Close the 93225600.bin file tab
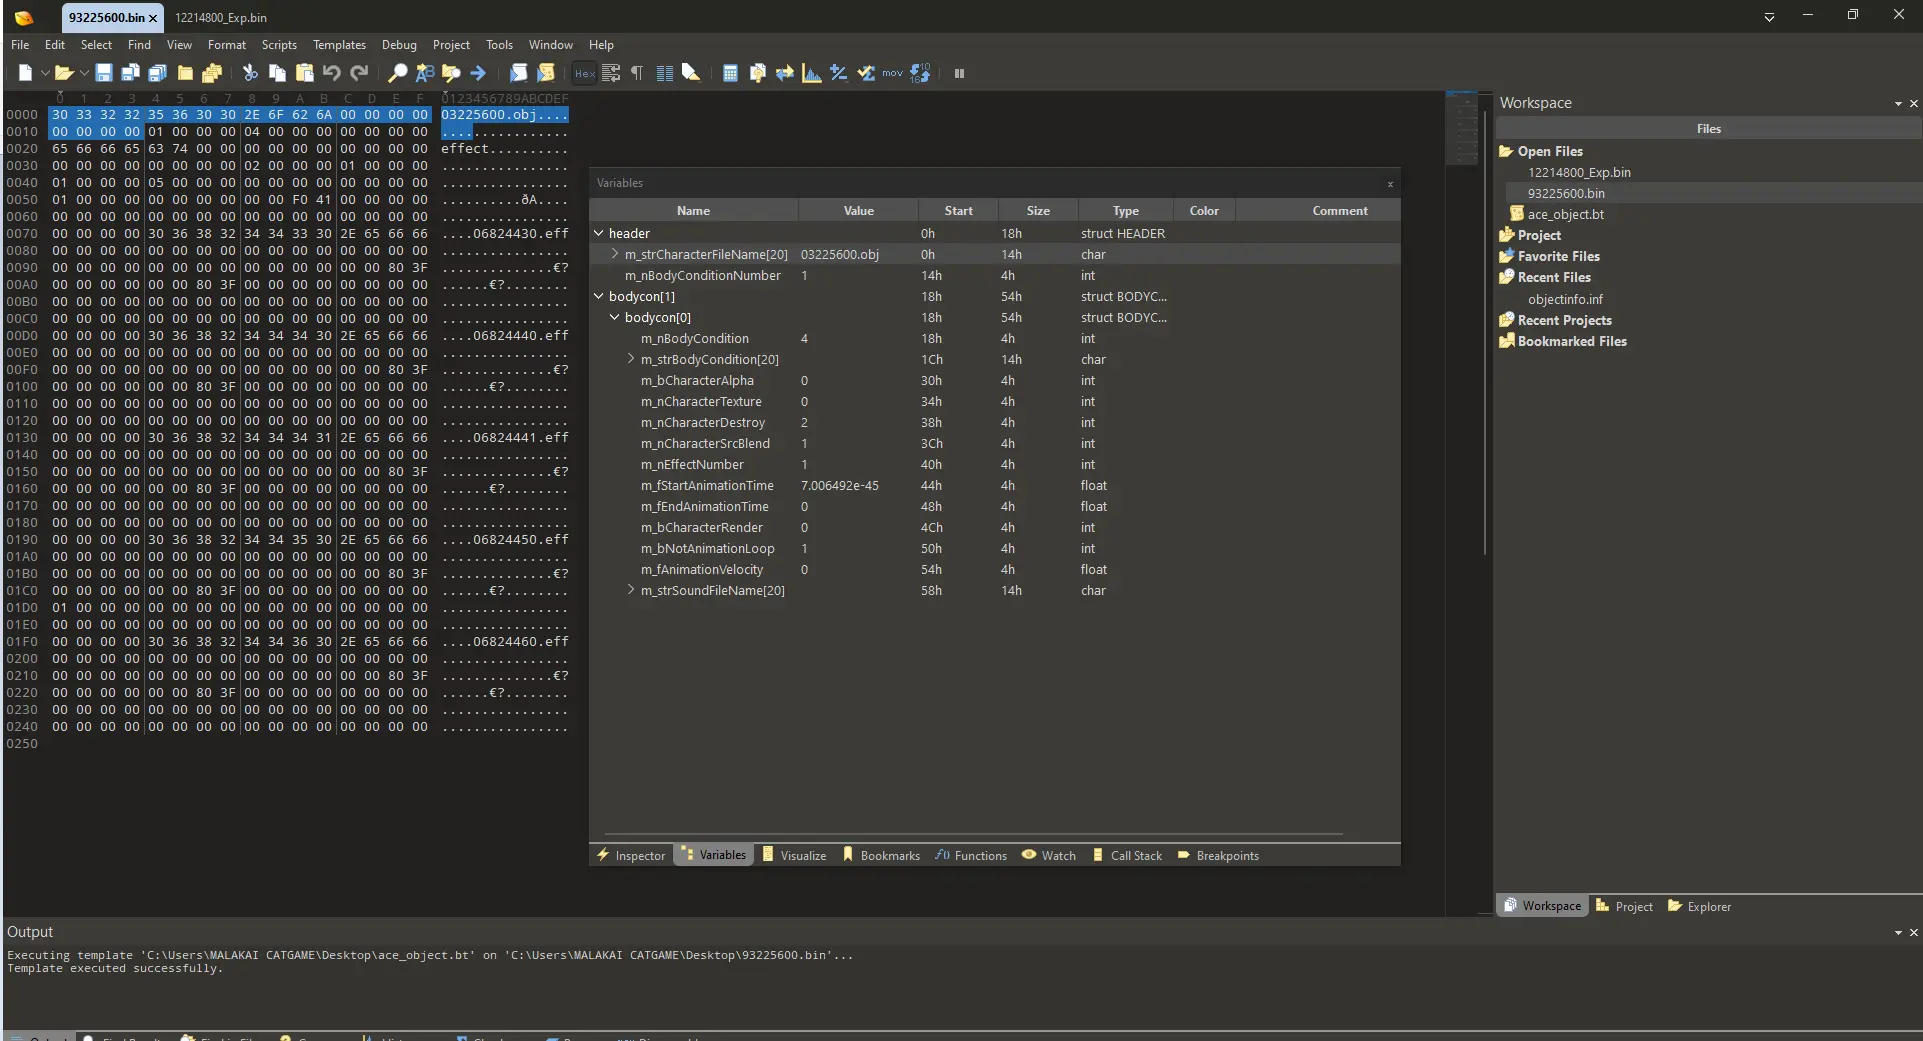 (x=153, y=18)
